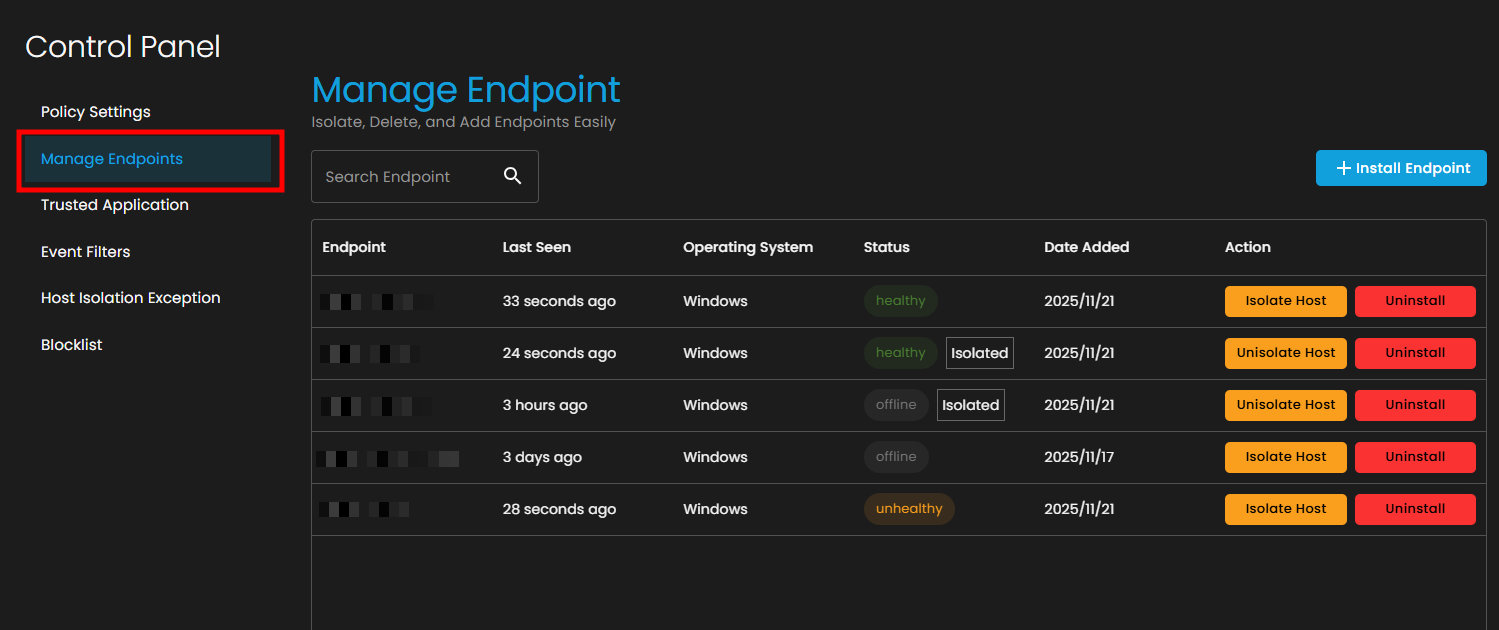Viewport: 1499px width, 630px height.
Task: Click the unhealthy status badge
Action: tap(909, 509)
